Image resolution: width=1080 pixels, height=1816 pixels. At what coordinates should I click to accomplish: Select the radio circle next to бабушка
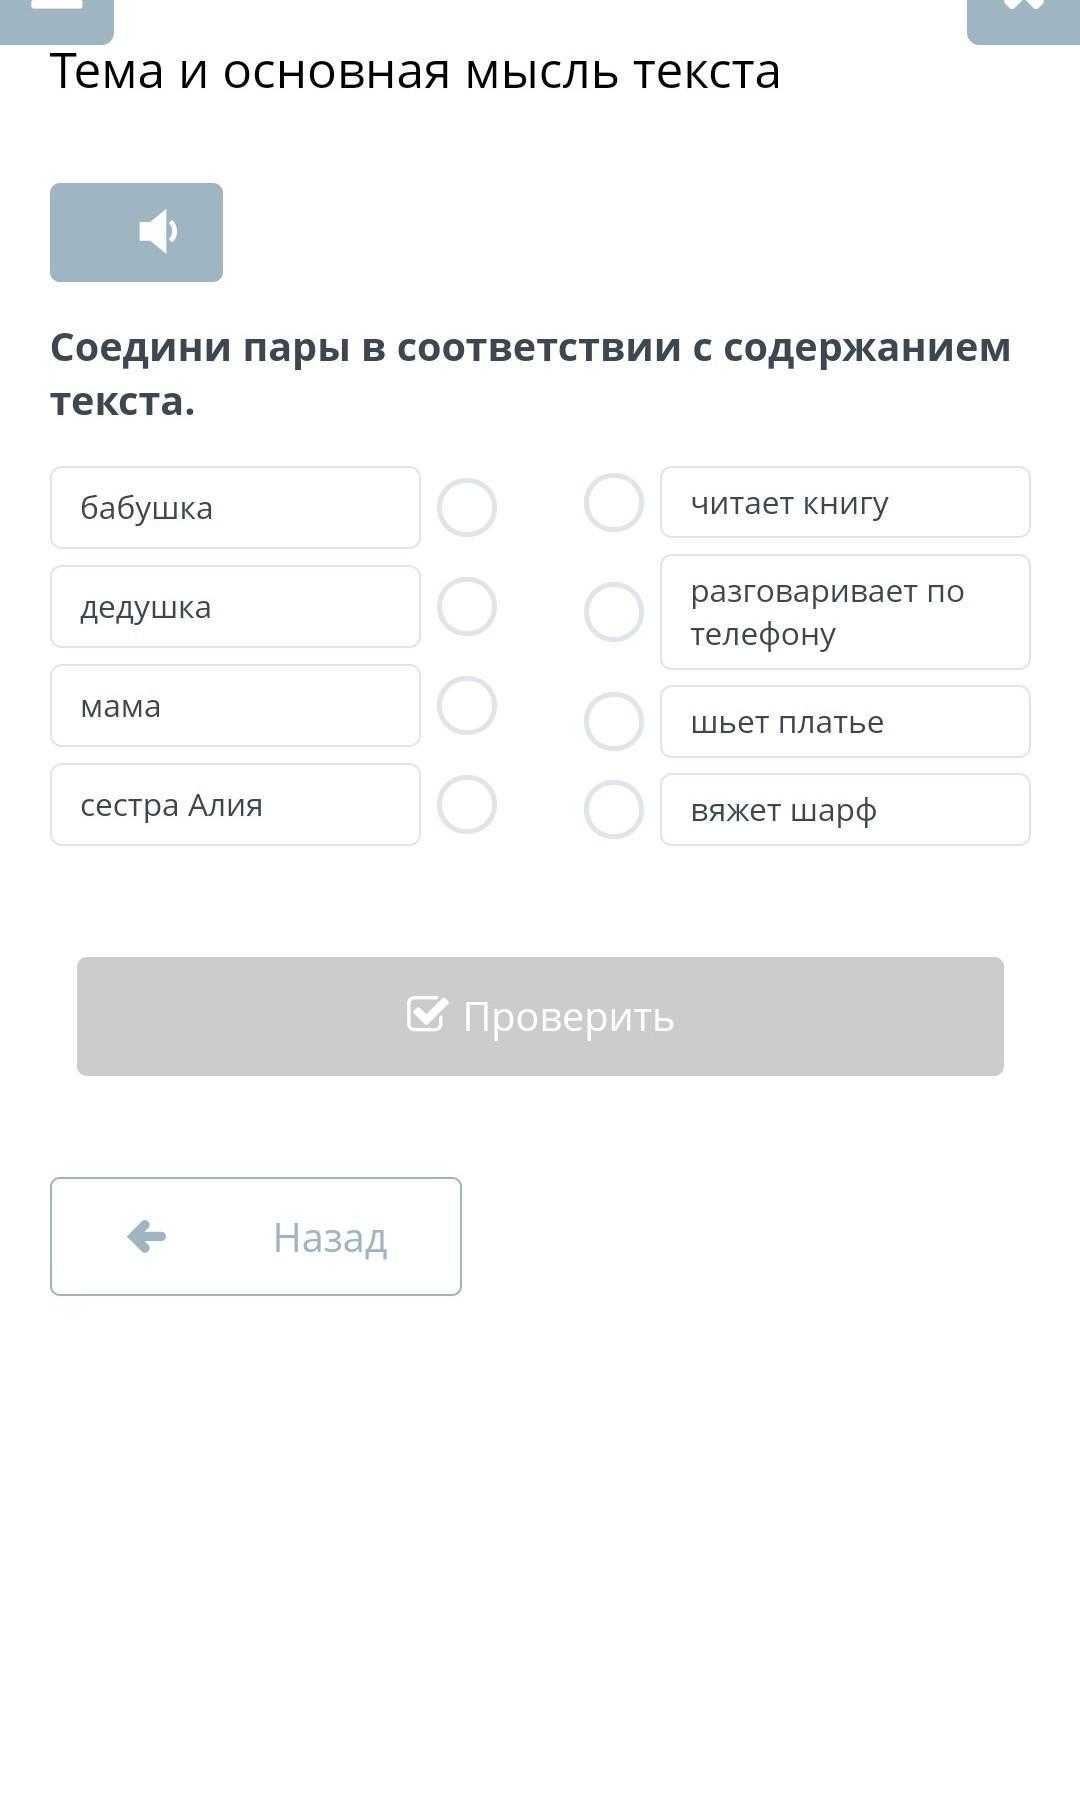coord(467,508)
